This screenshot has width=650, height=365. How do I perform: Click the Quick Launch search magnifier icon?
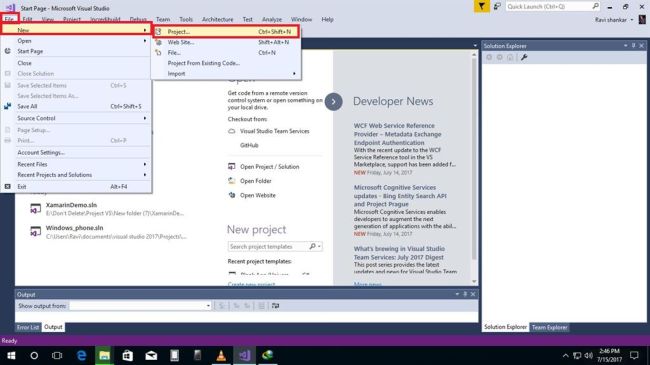click(x=595, y=7)
